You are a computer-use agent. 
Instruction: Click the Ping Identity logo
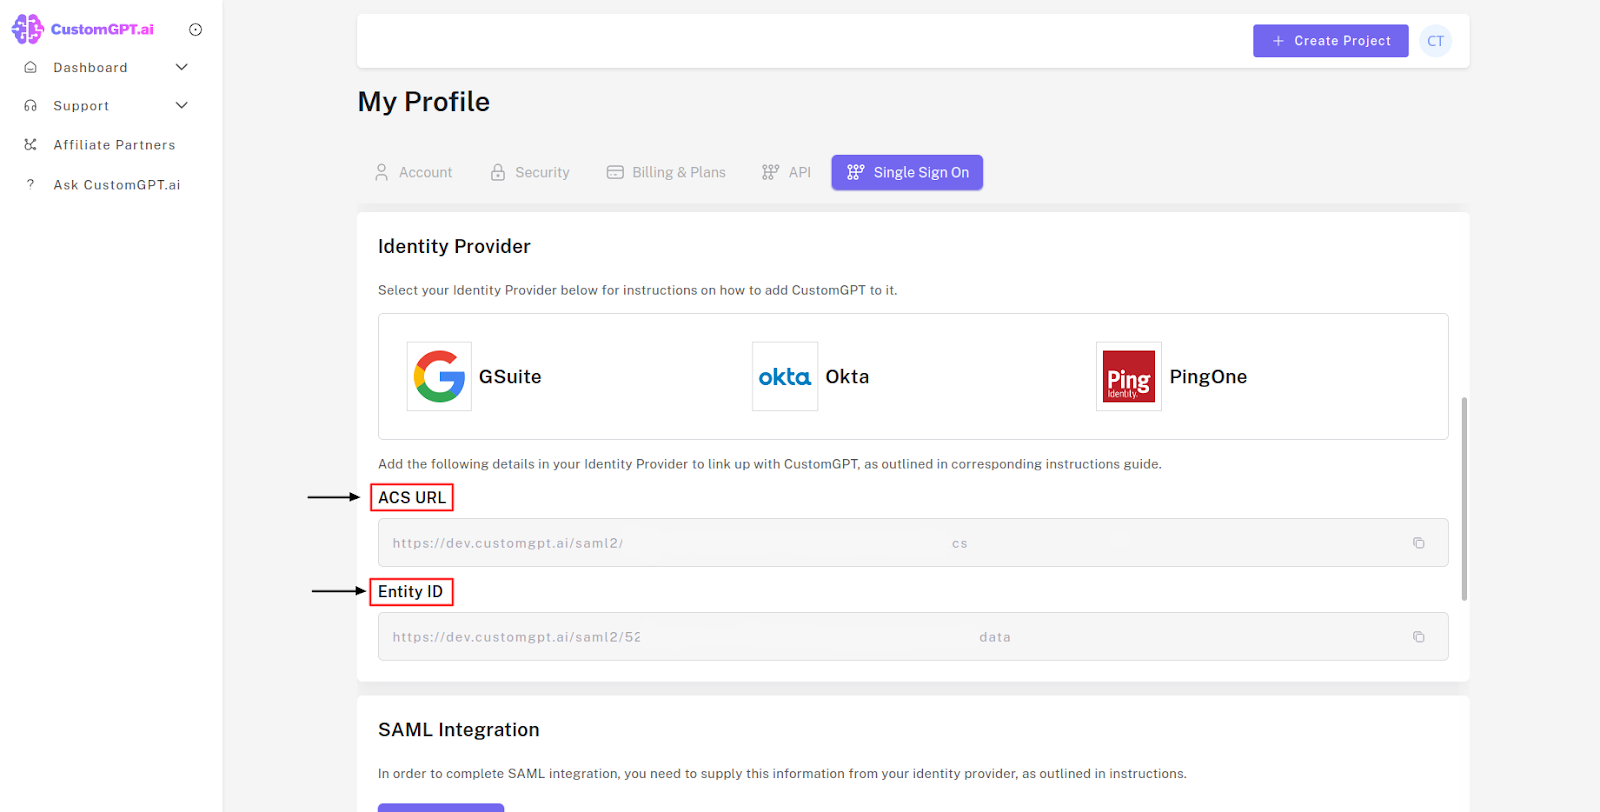click(1129, 377)
